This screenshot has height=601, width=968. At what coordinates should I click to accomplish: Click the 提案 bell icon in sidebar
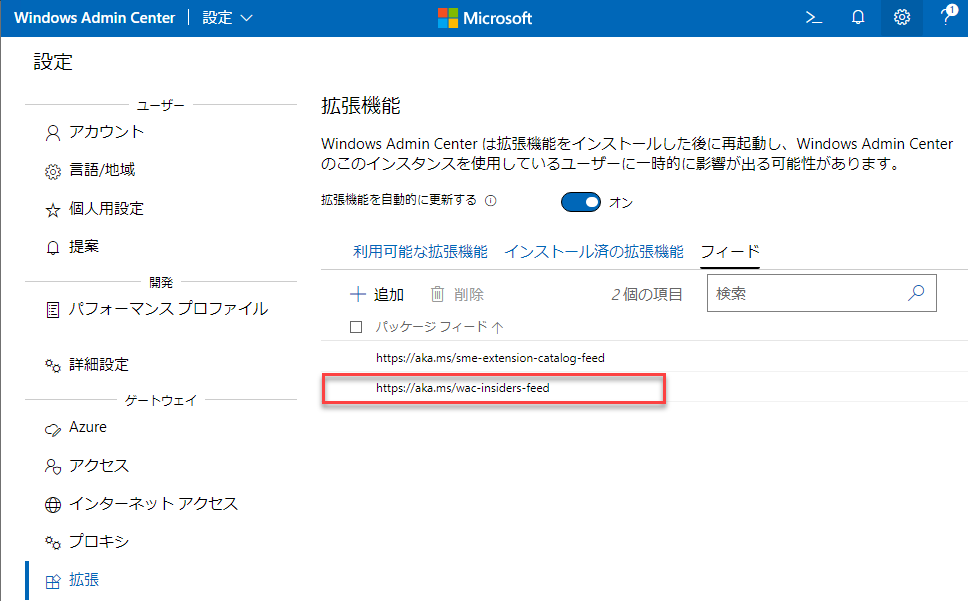tap(53, 247)
